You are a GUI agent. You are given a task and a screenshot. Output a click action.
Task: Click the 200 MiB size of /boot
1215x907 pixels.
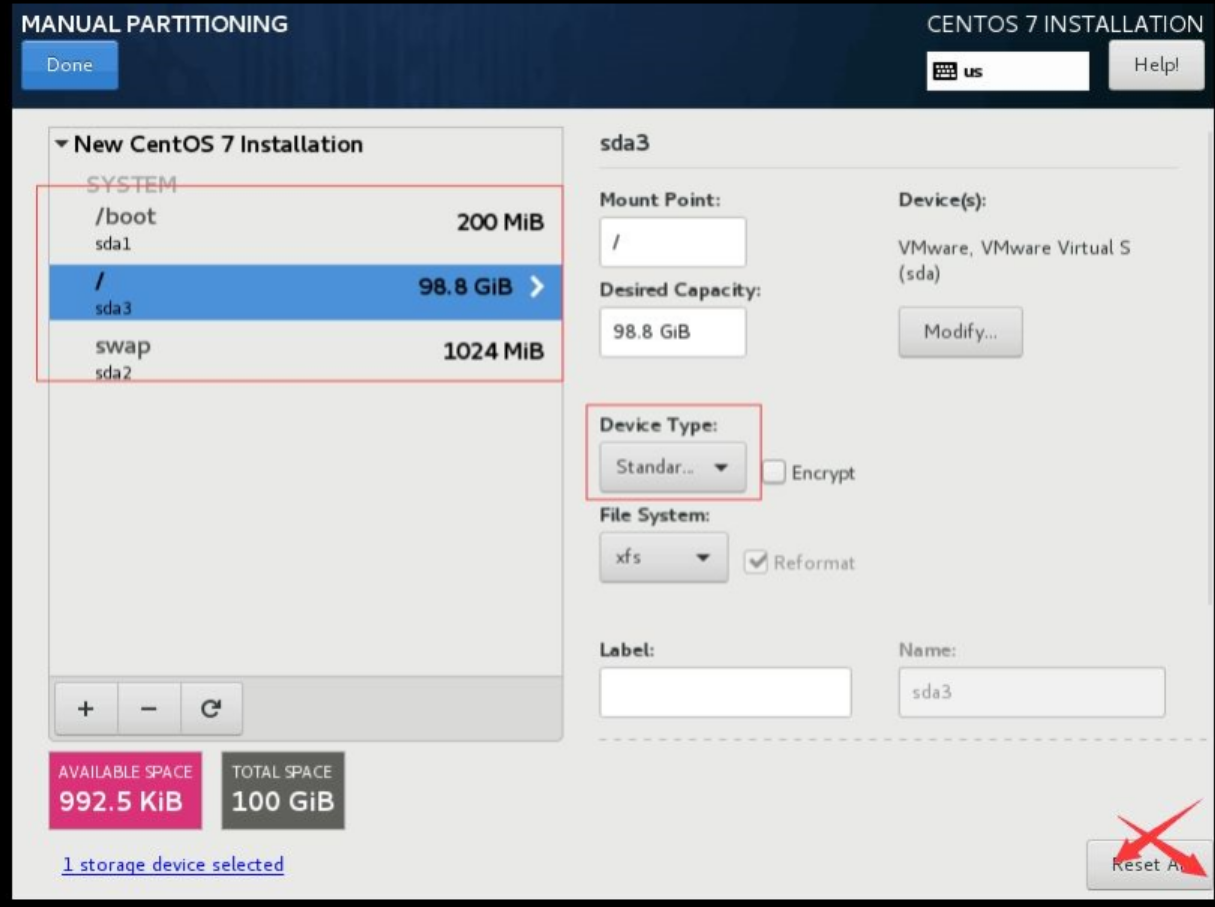(500, 222)
